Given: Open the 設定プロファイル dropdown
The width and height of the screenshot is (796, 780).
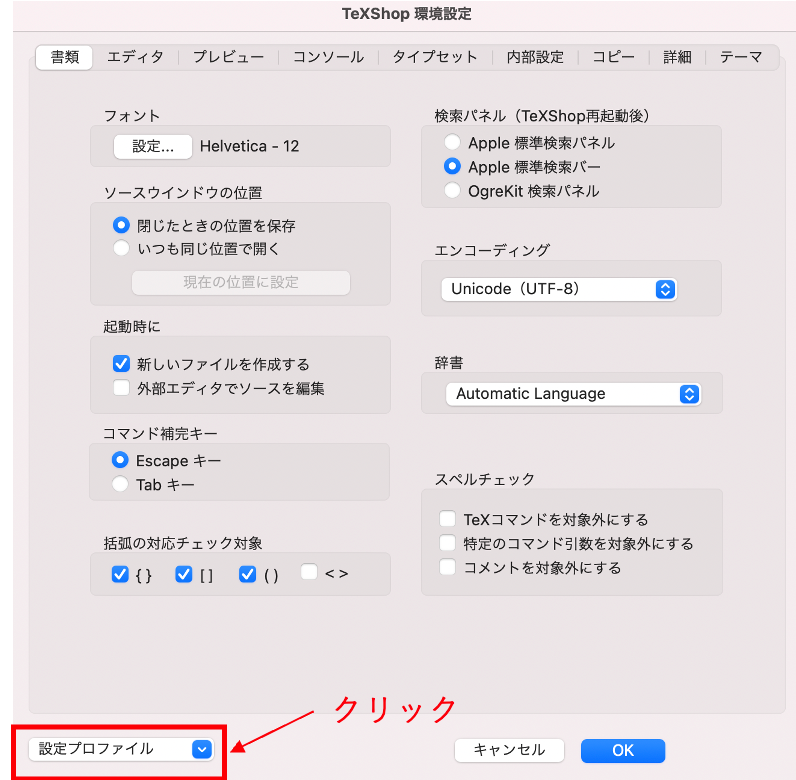Looking at the screenshot, I should tap(121, 750).
